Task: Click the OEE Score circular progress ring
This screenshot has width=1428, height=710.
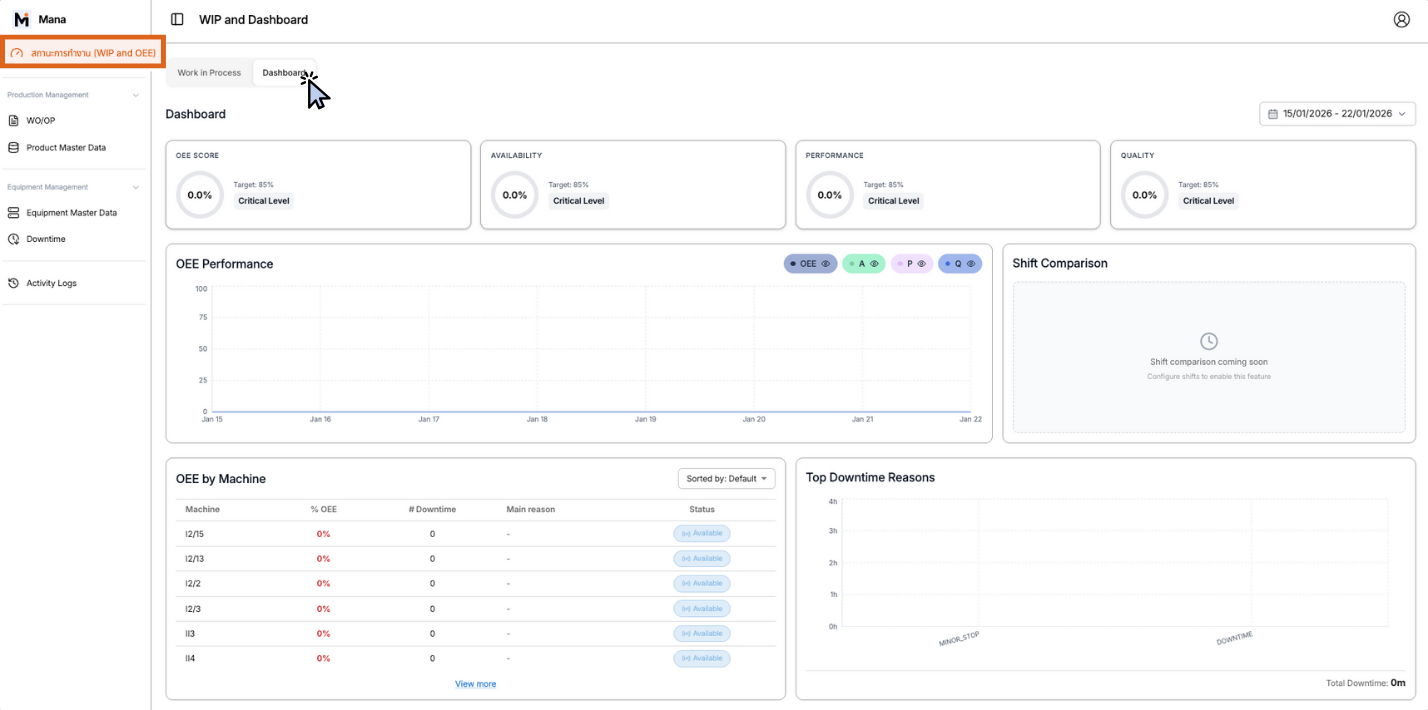Action: [198, 195]
